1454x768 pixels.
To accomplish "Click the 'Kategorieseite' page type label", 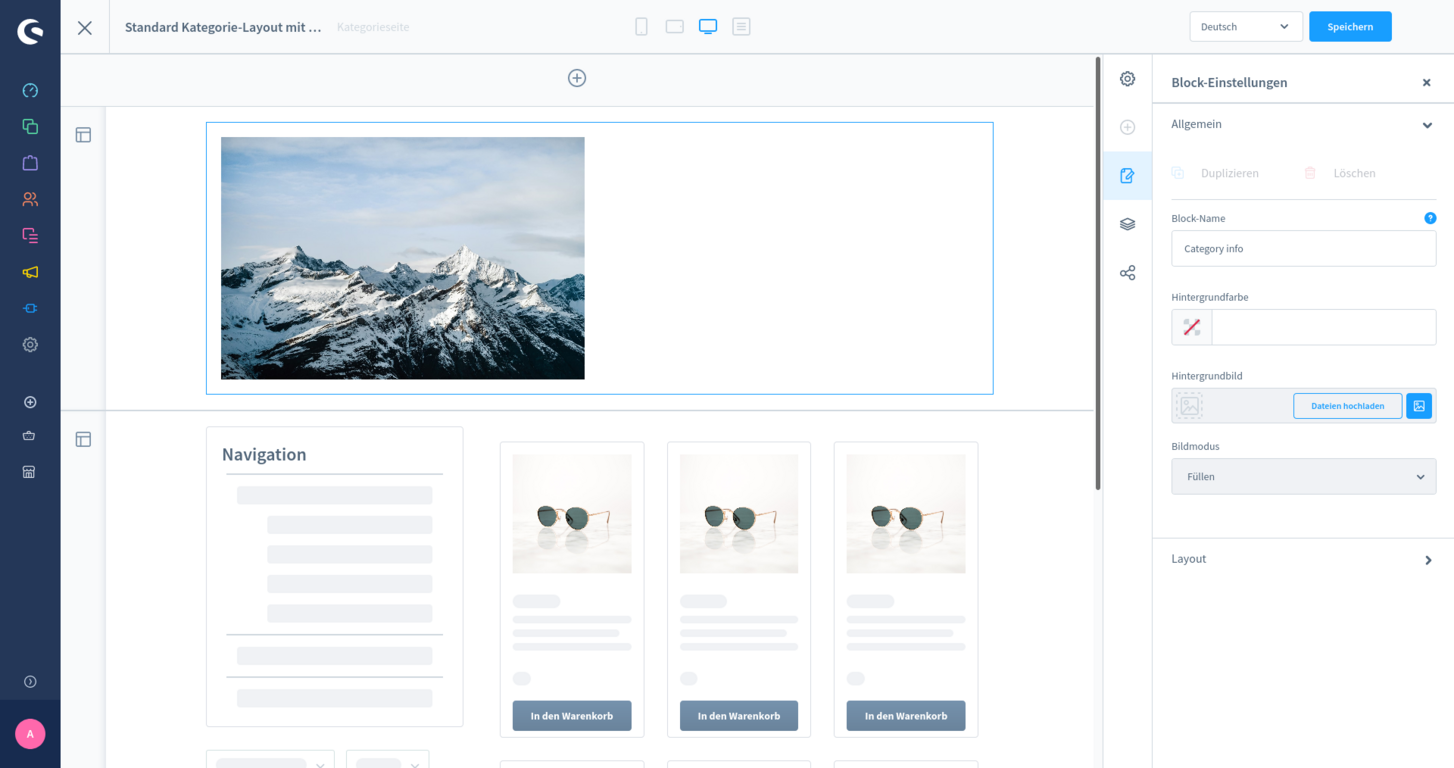I will 373,27.
